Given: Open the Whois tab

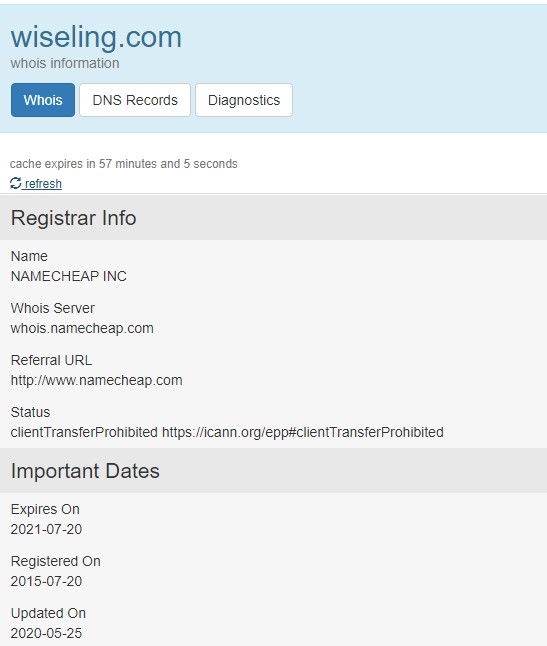Looking at the screenshot, I should pyautogui.click(x=43, y=100).
